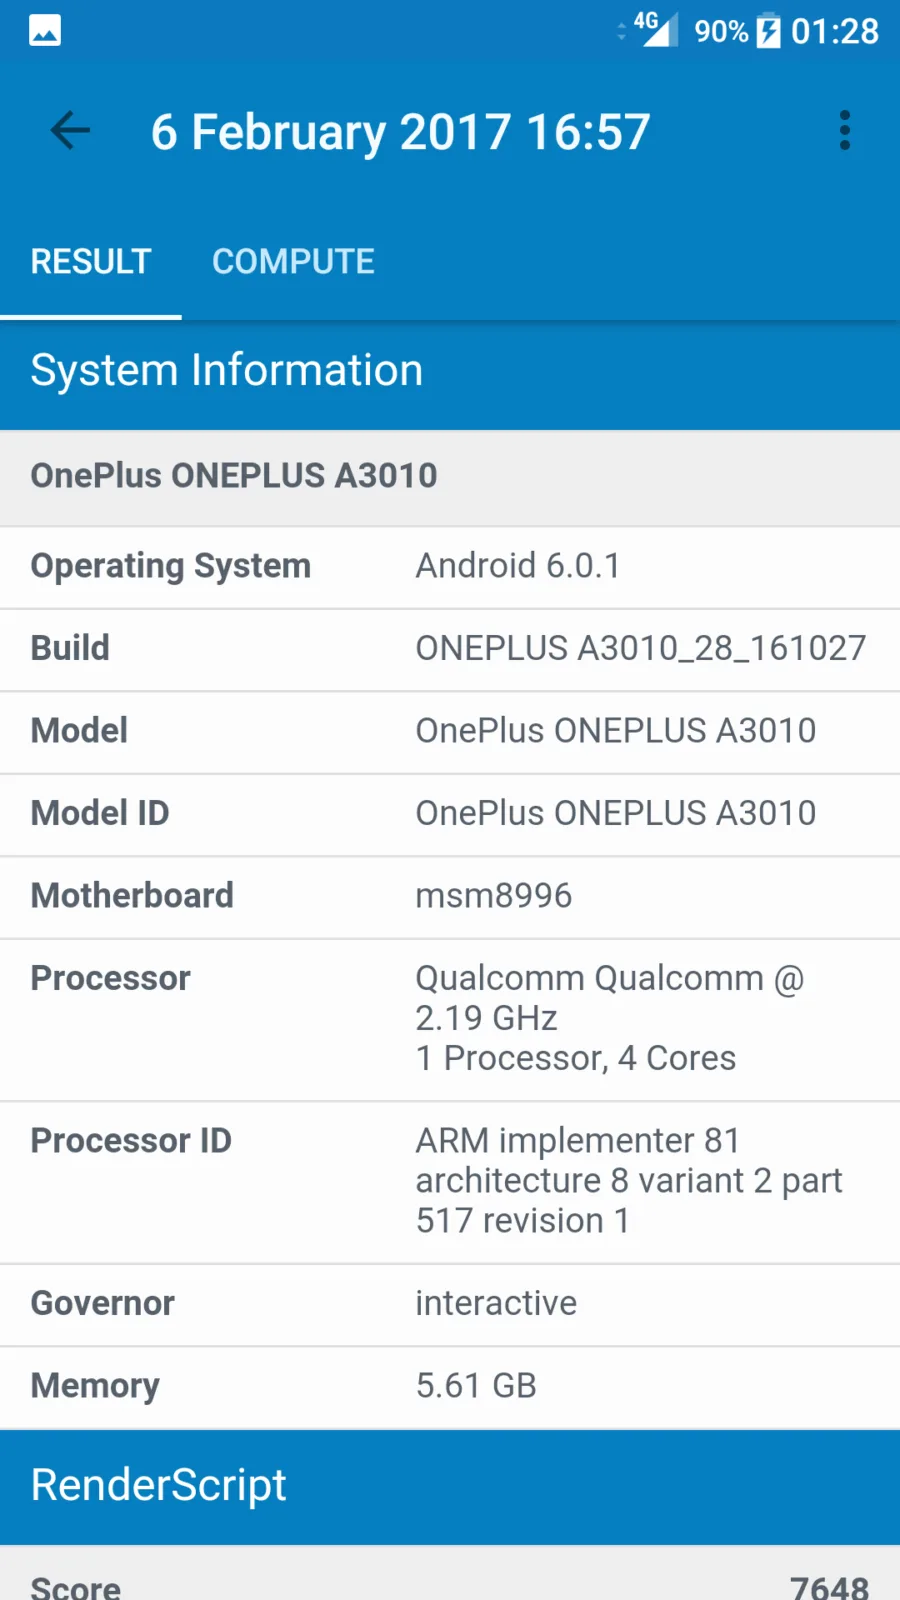
Task: Tap the Governor interactive row
Action: pyautogui.click(x=450, y=1304)
